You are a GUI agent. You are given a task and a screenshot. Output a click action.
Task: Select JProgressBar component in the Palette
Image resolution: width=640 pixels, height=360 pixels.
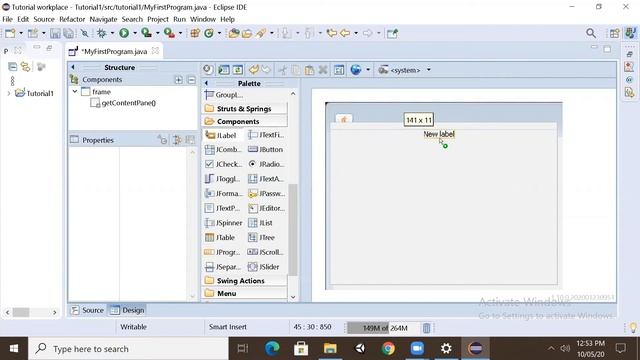pos(222,252)
